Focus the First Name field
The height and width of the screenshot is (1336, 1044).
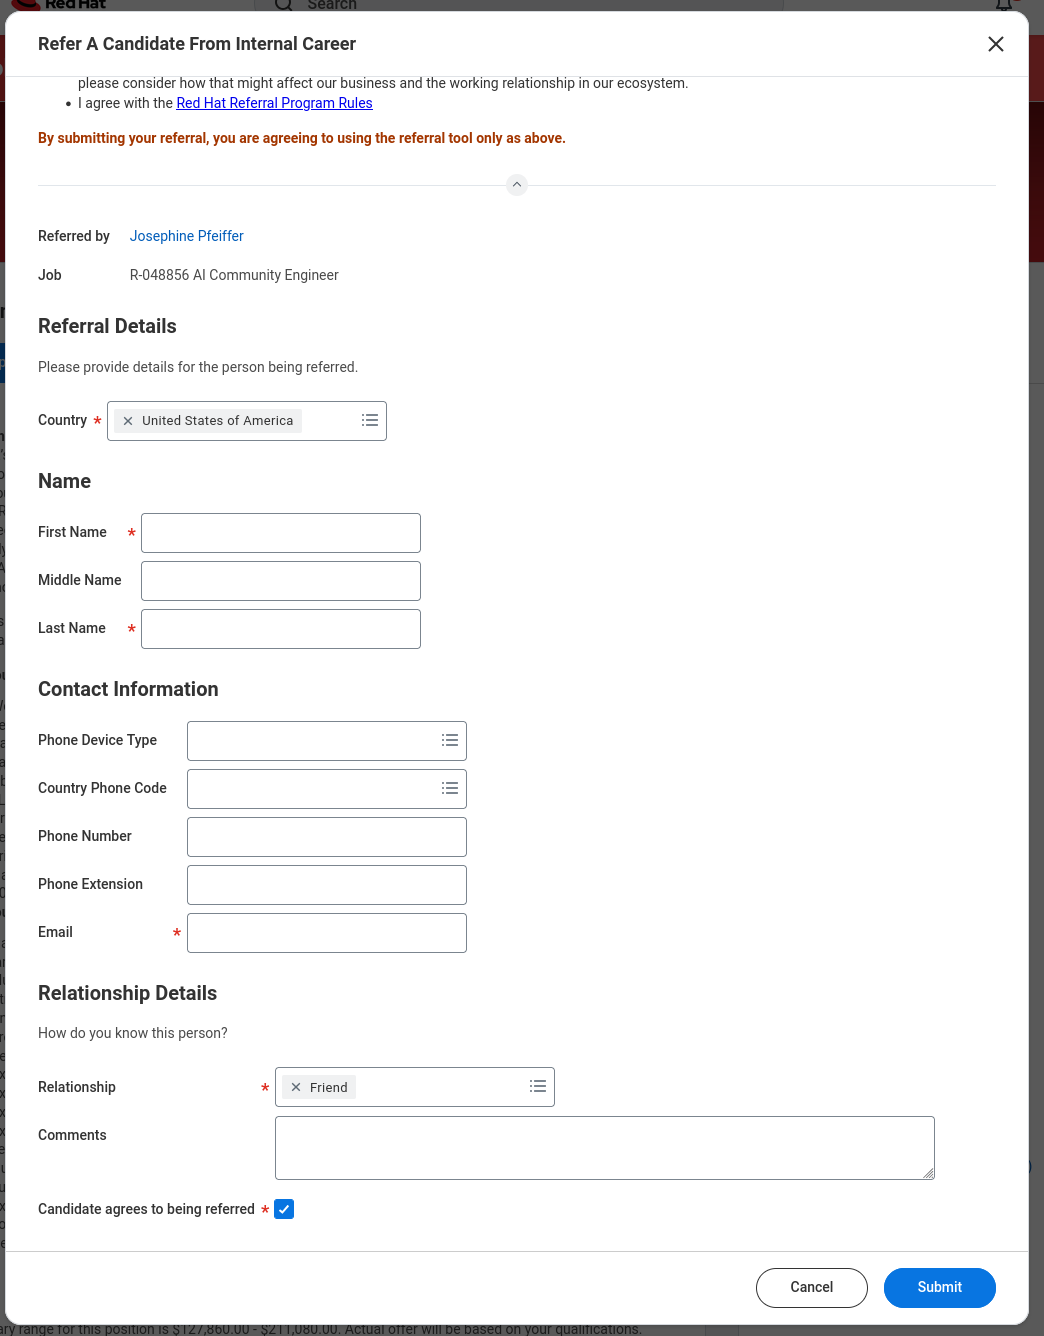click(x=281, y=533)
